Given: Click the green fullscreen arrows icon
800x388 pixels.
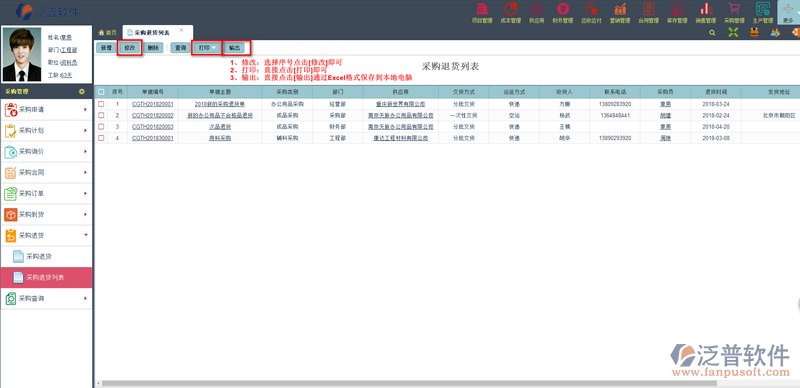Looking at the screenshot, I should point(733,32).
